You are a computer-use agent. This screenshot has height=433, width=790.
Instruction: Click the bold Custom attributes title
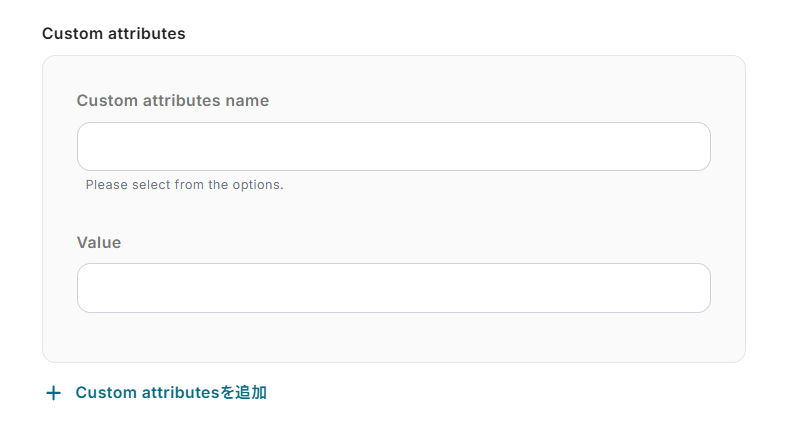coord(113,33)
